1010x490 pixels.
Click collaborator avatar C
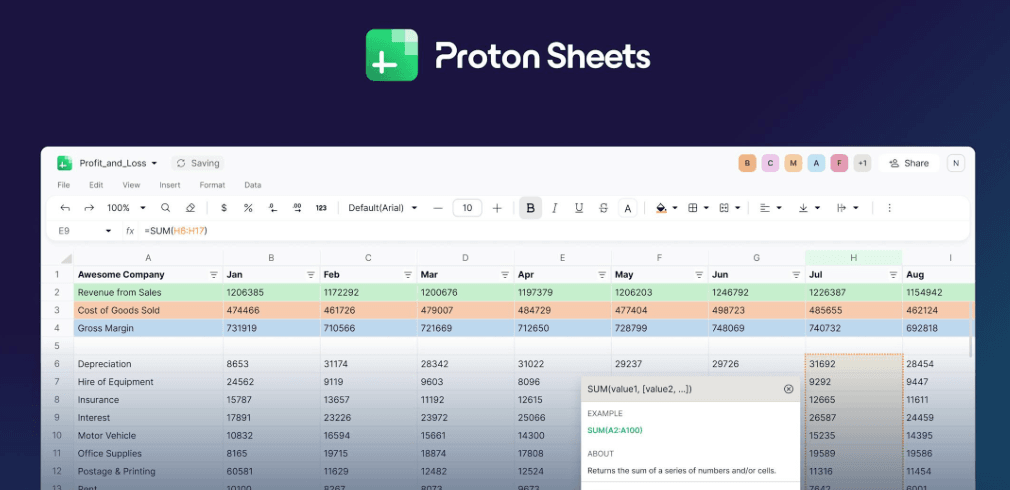(x=770, y=164)
